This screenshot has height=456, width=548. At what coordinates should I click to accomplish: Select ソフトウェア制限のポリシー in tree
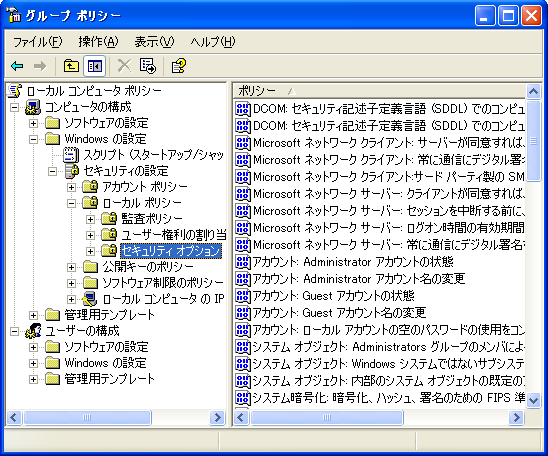(163, 283)
